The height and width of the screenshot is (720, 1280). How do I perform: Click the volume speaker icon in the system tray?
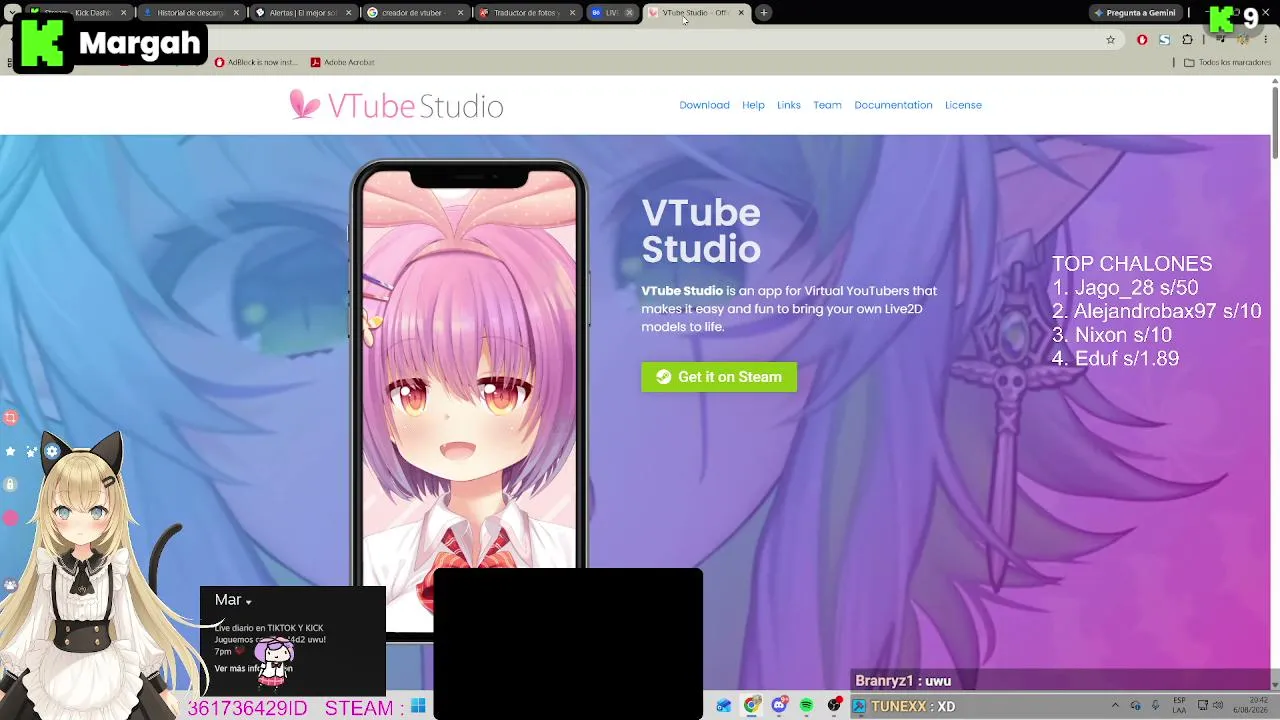point(1217,706)
